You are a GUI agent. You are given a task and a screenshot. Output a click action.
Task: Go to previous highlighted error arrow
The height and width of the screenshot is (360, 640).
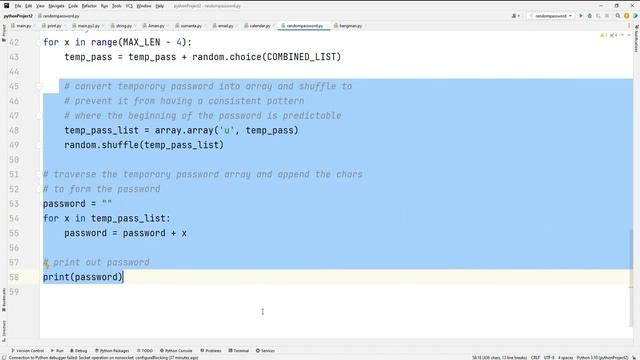[622, 36]
